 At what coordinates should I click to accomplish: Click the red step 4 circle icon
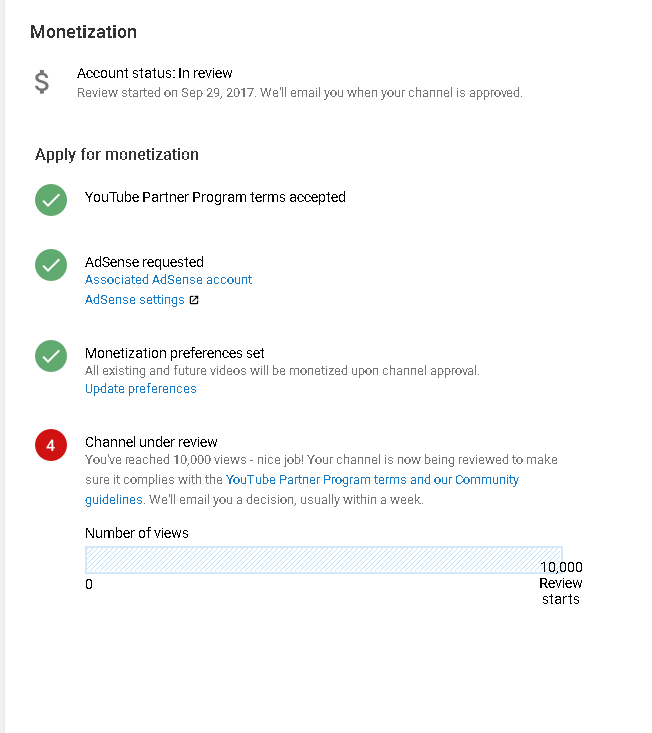(x=51, y=445)
